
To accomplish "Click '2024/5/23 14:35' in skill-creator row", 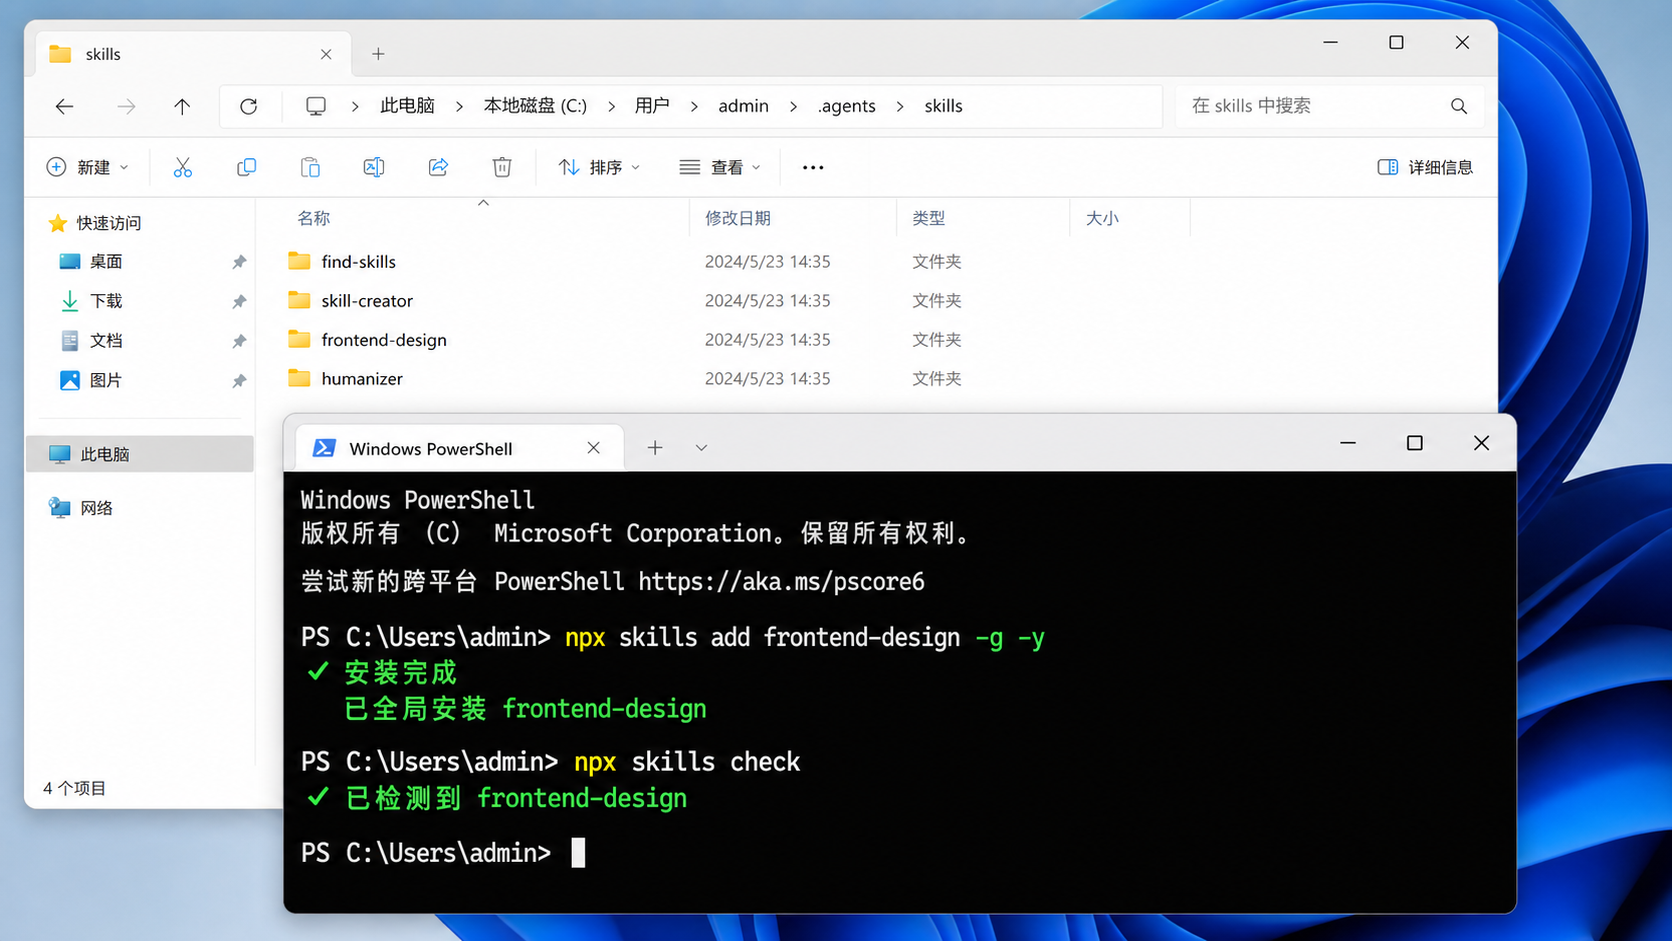I will click(767, 300).
